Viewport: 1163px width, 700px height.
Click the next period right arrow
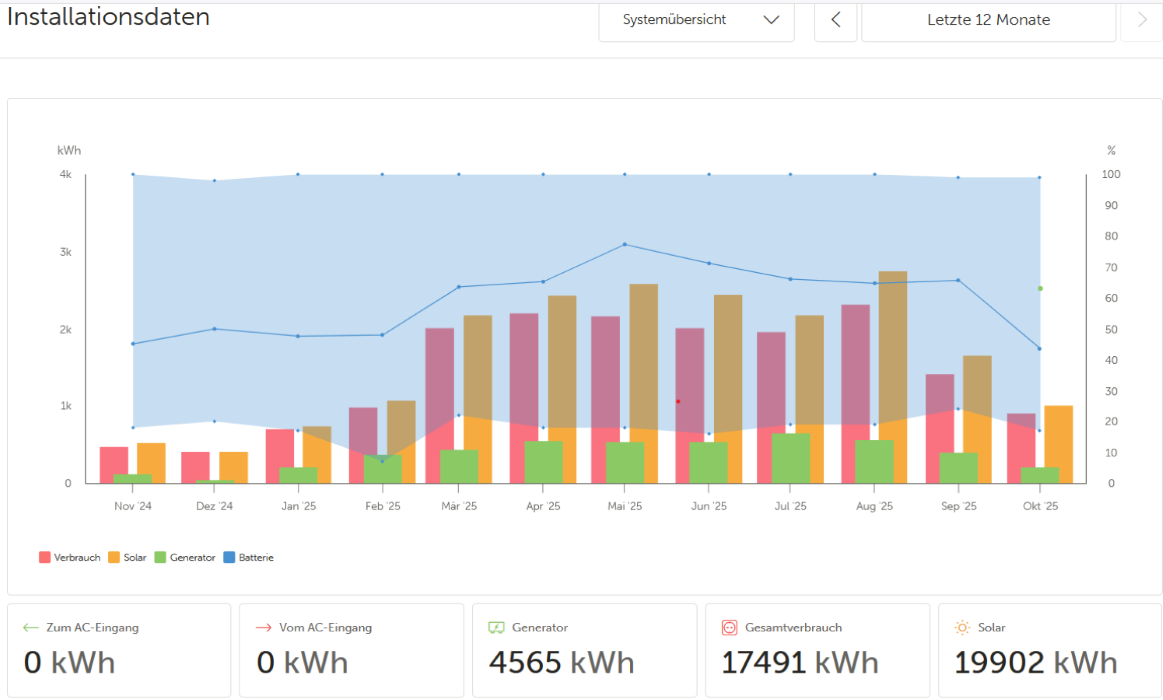(1141, 20)
